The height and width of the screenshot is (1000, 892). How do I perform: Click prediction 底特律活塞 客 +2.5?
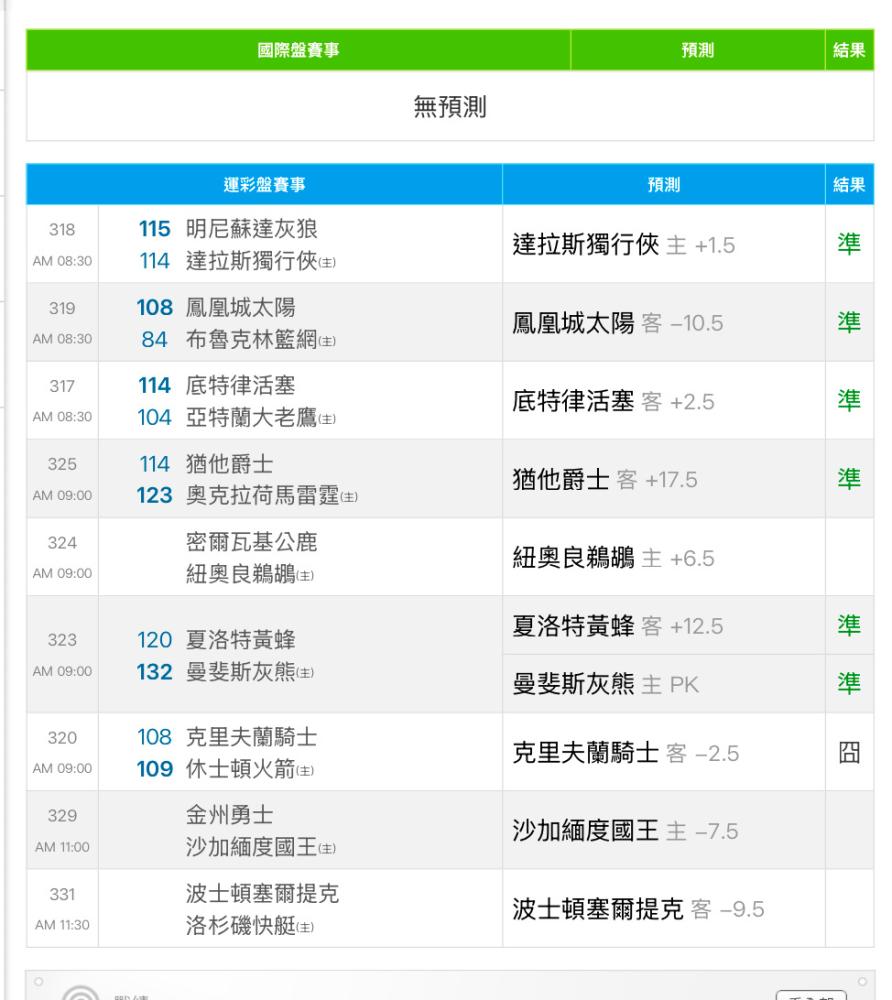coord(613,401)
